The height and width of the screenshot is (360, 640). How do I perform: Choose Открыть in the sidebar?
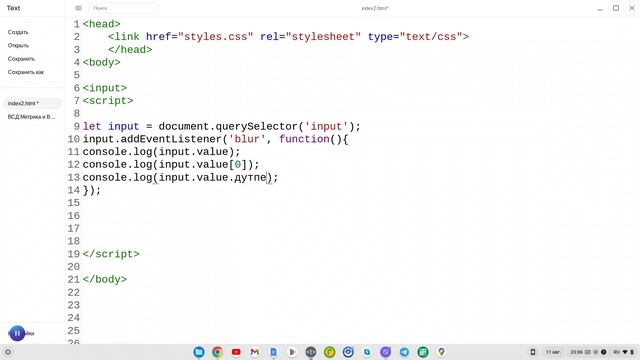pyautogui.click(x=18, y=45)
